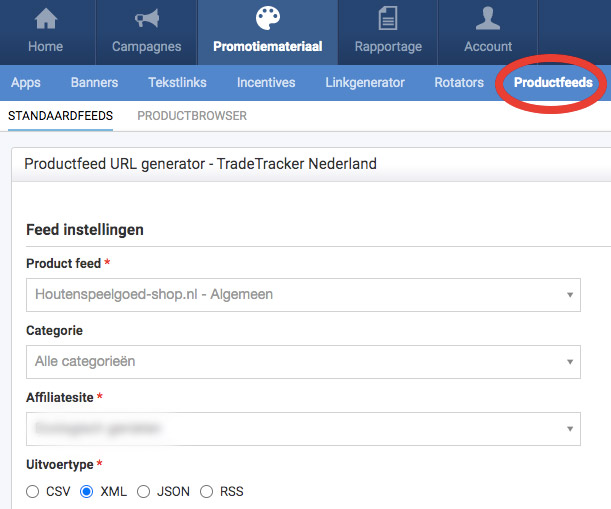Select XML output type
The image size is (611, 509).
pyautogui.click(x=87, y=491)
